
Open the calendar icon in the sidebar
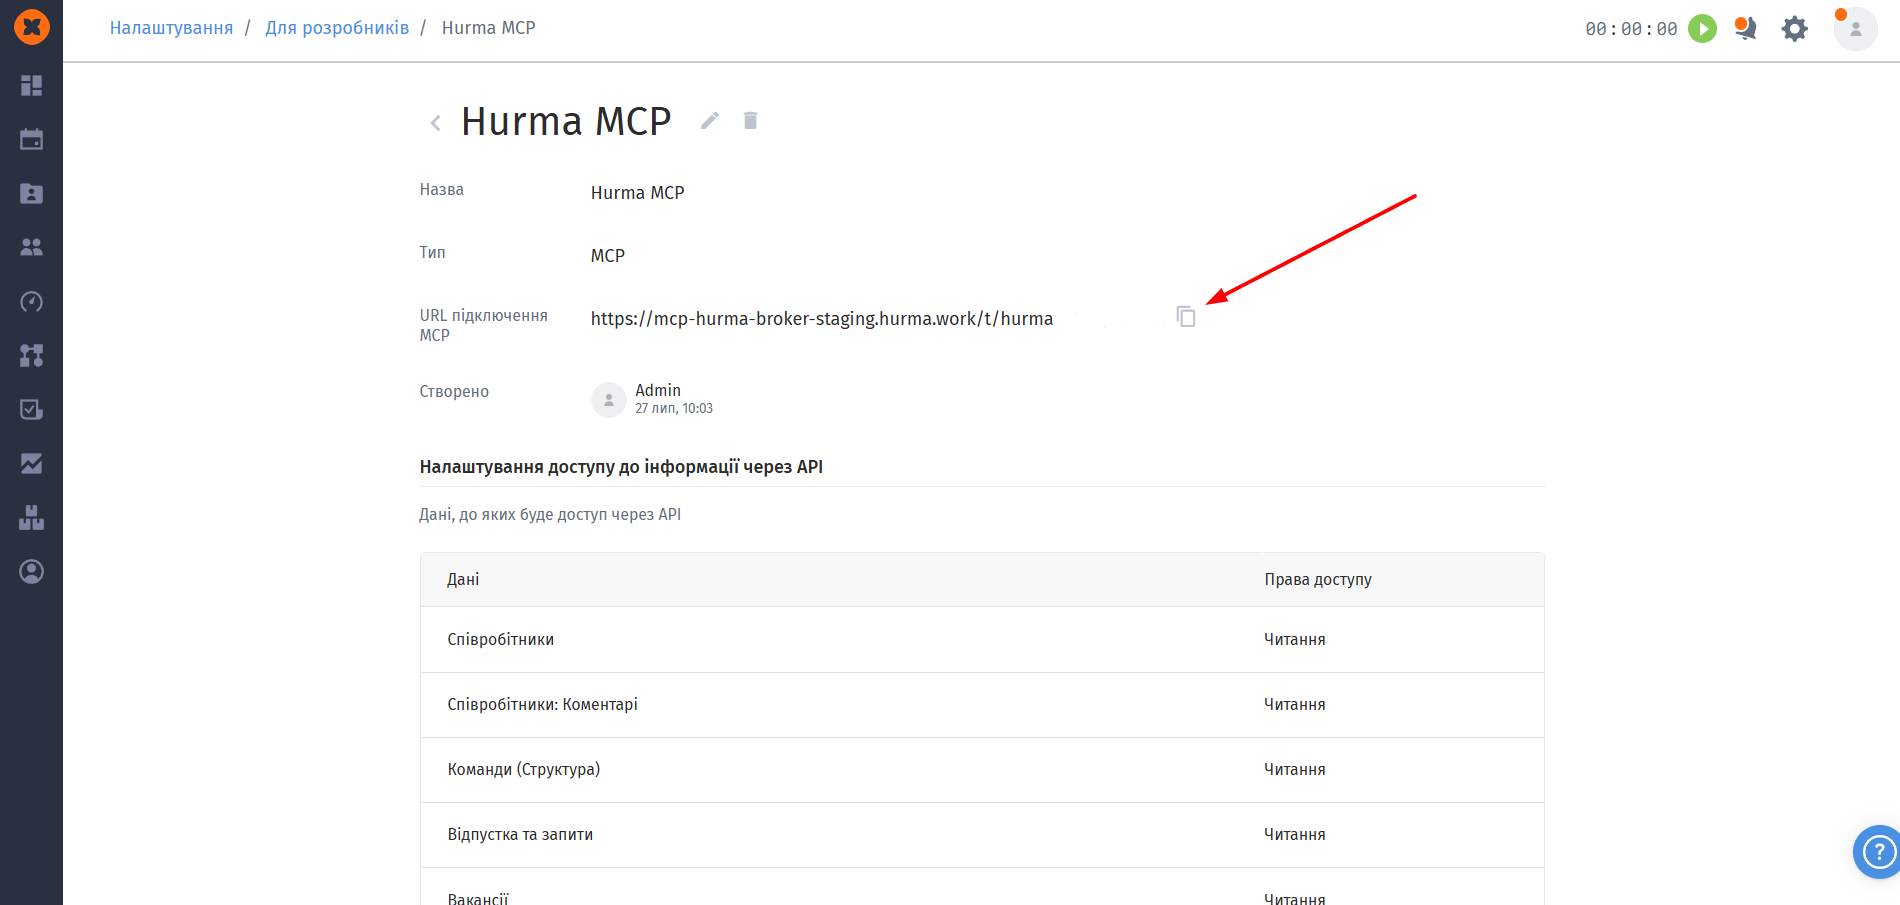(x=32, y=139)
